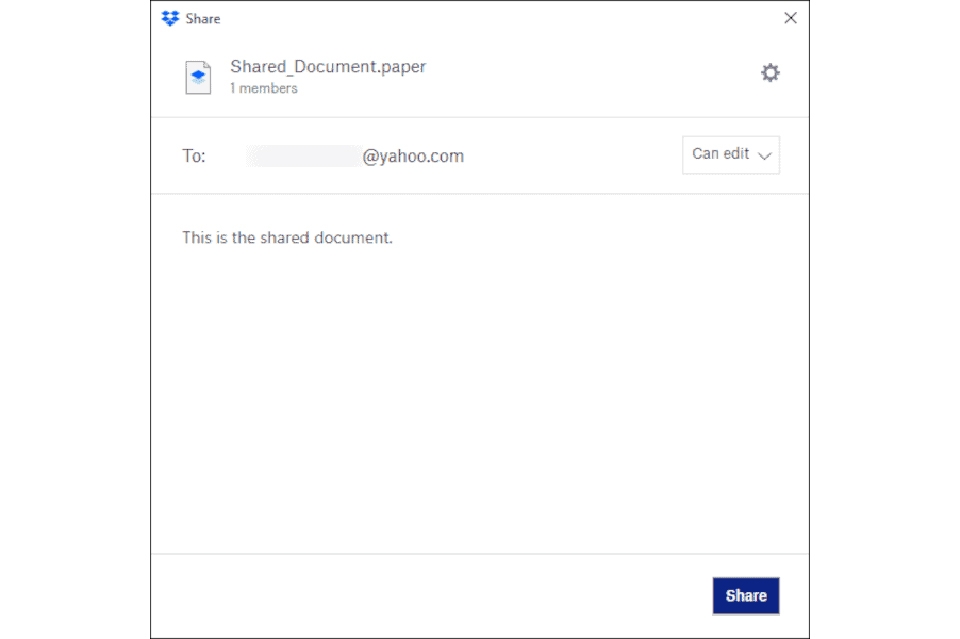
Task: Click the Dropbox logo in the title bar
Action: [x=170, y=18]
